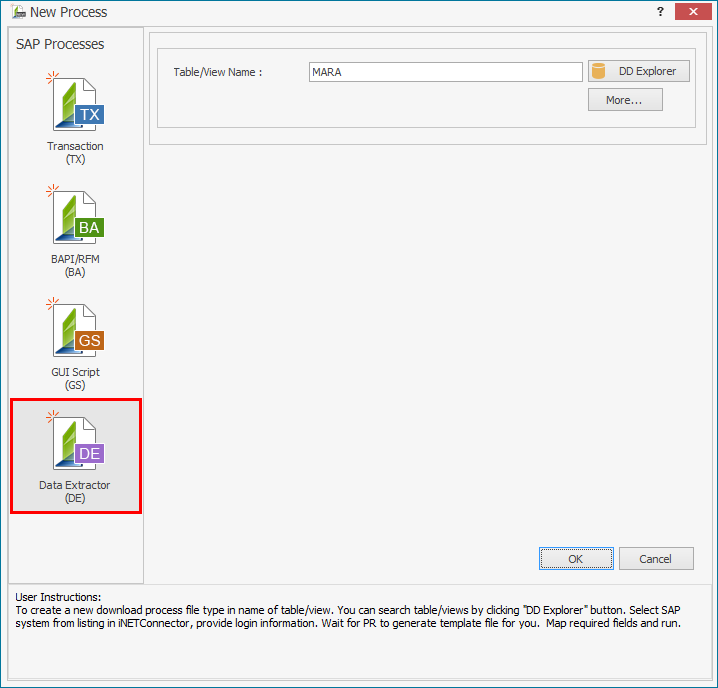Click the "Table/View Name :" label
The width and height of the screenshot is (718, 688).
tap(218, 72)
